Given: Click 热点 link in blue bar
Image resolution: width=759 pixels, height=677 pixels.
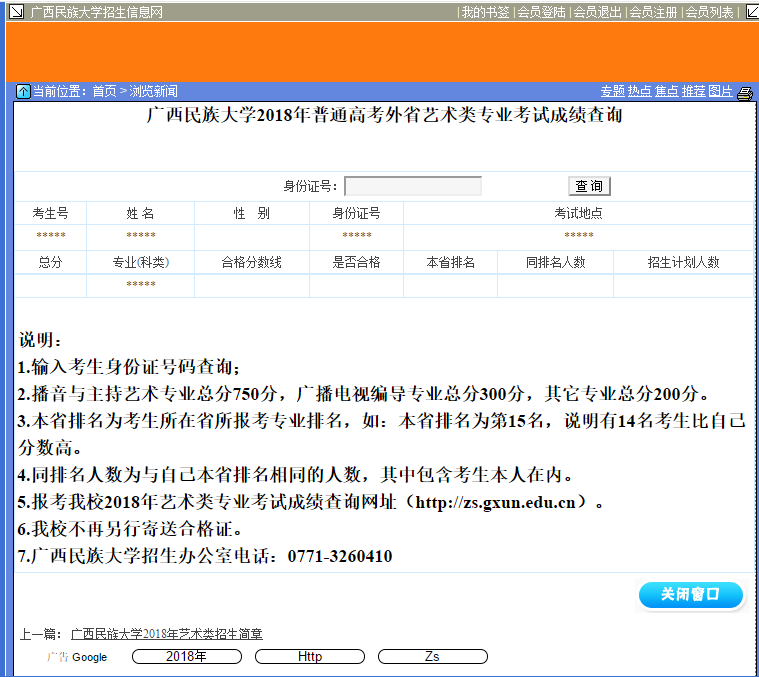Looking at the screenshot, I should click(639, 92).
